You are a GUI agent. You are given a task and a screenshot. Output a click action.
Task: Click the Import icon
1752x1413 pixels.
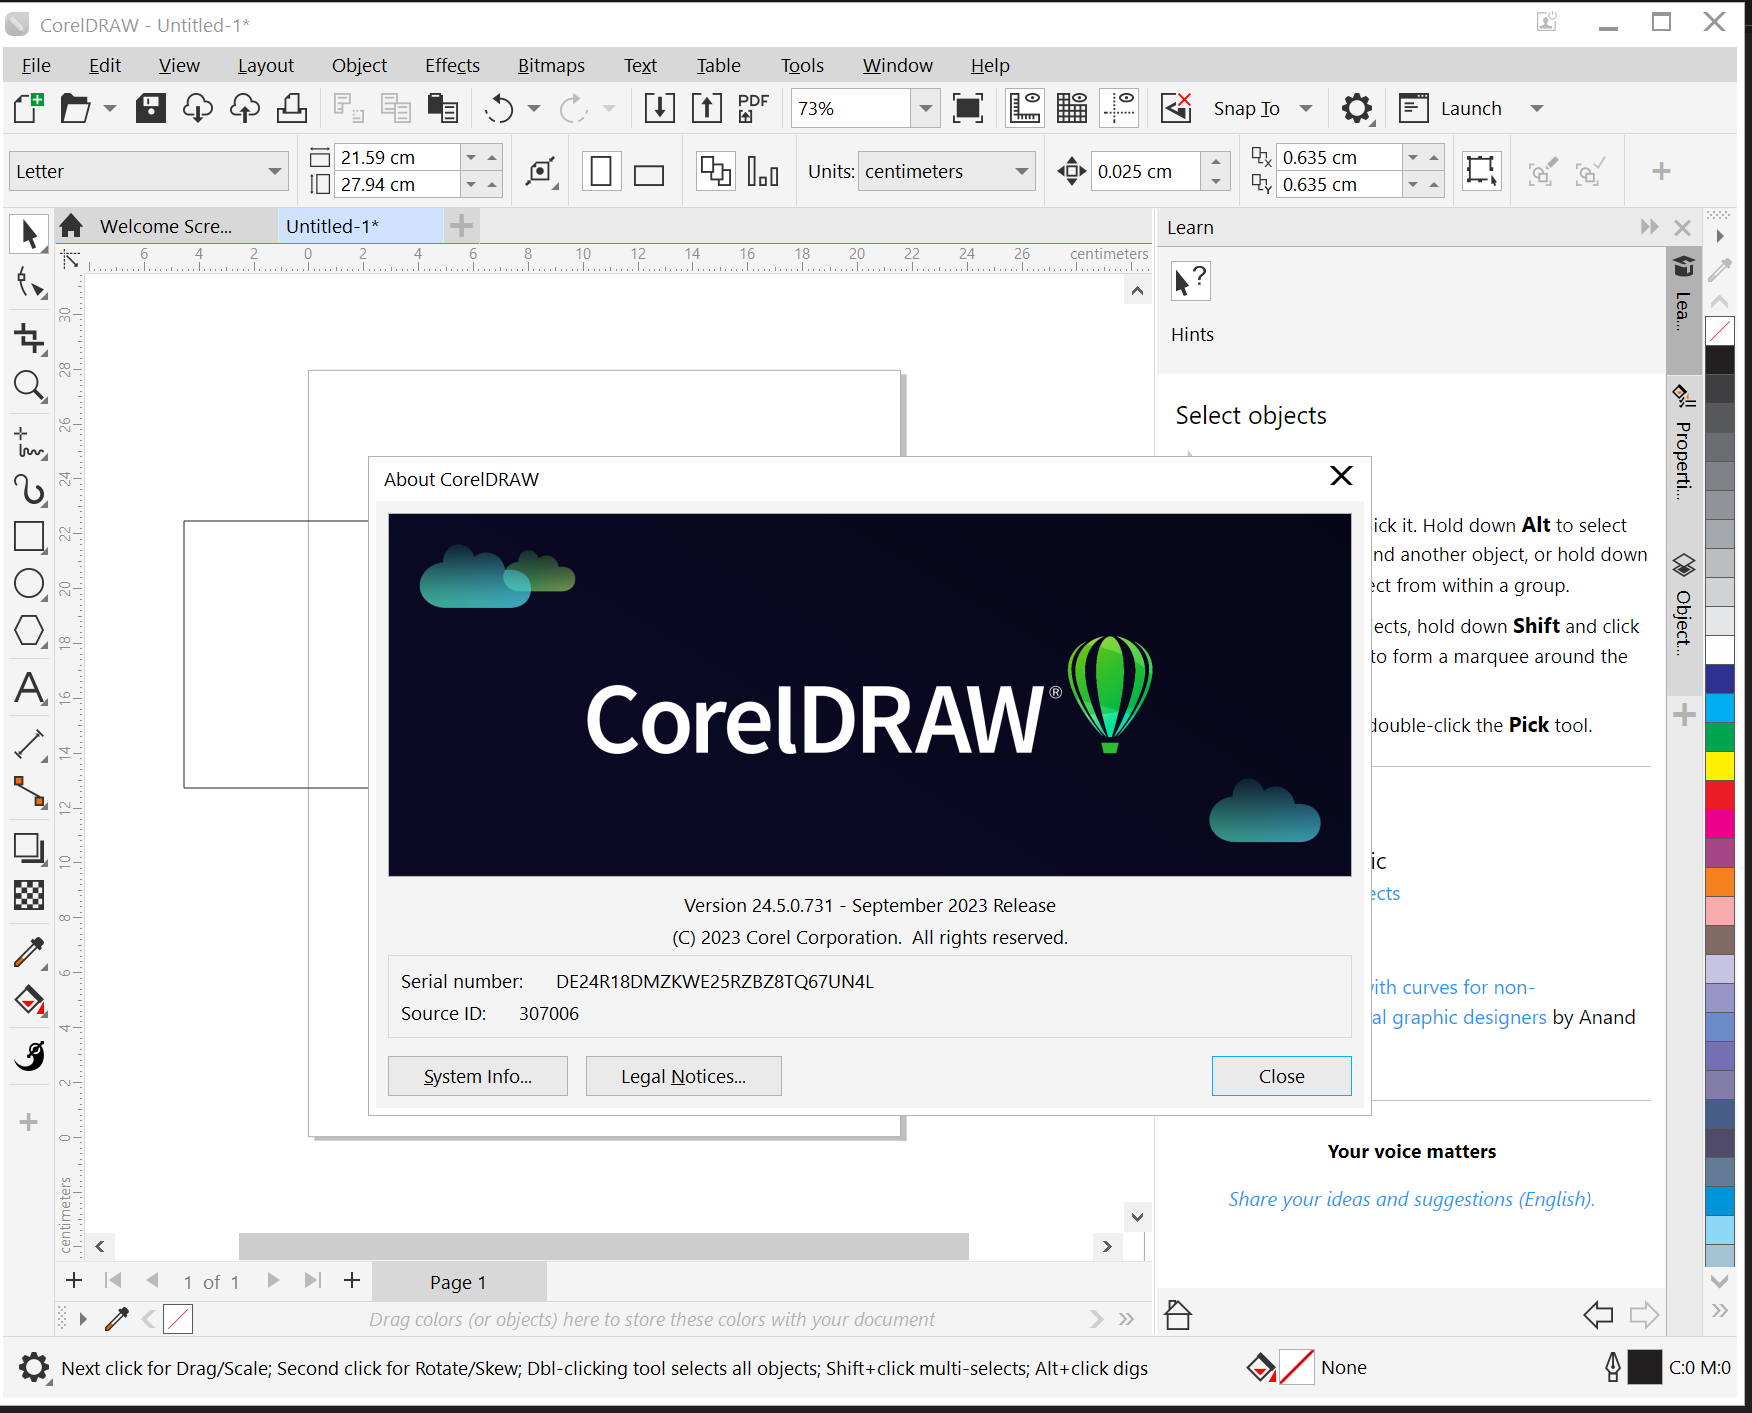[x=659, y=108]
